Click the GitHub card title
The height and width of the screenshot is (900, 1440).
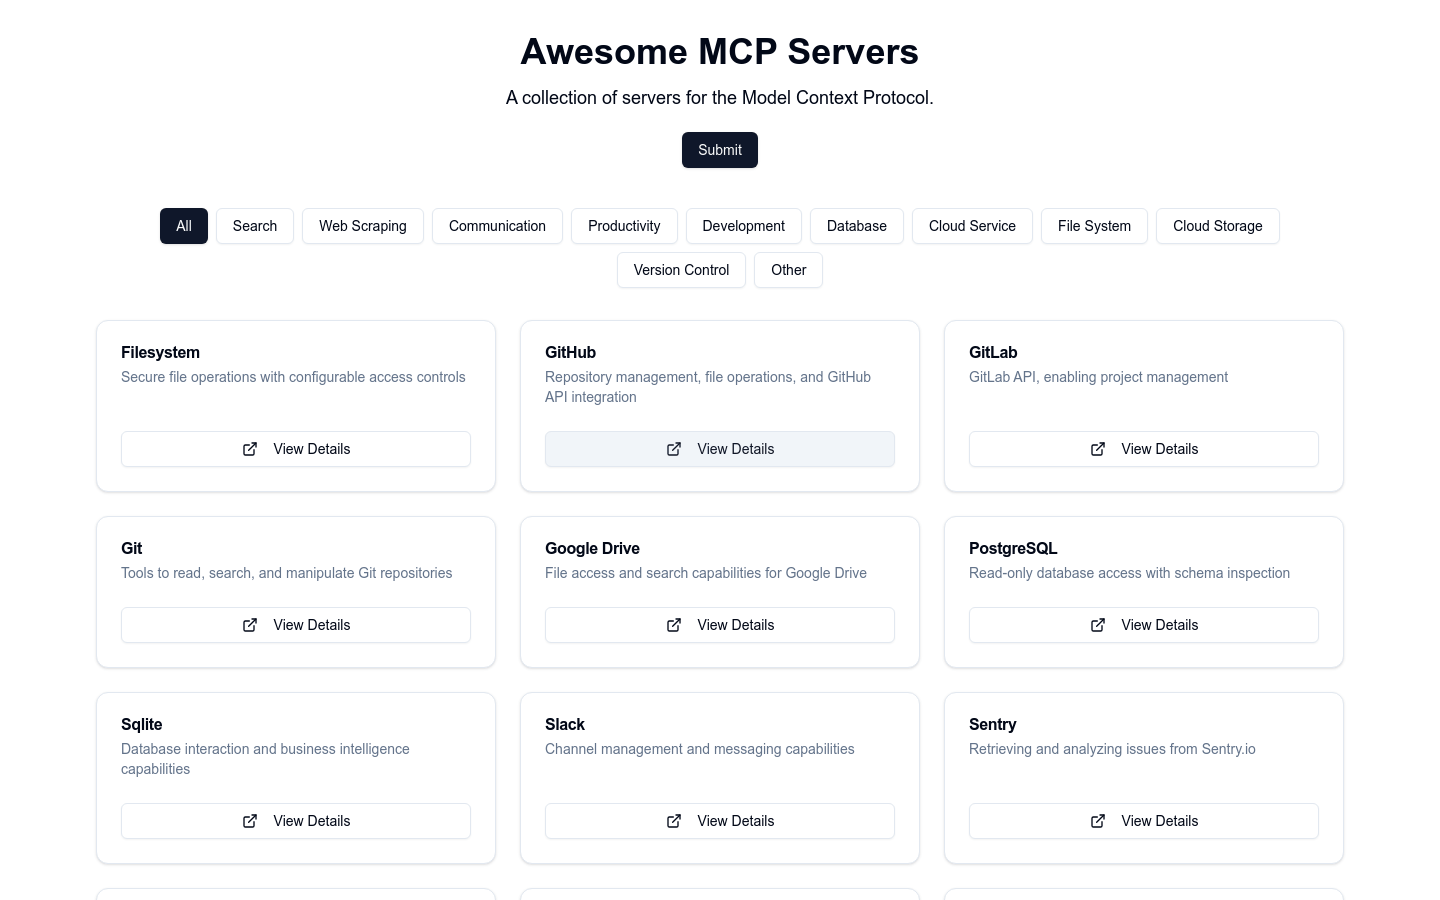point(570,352)
